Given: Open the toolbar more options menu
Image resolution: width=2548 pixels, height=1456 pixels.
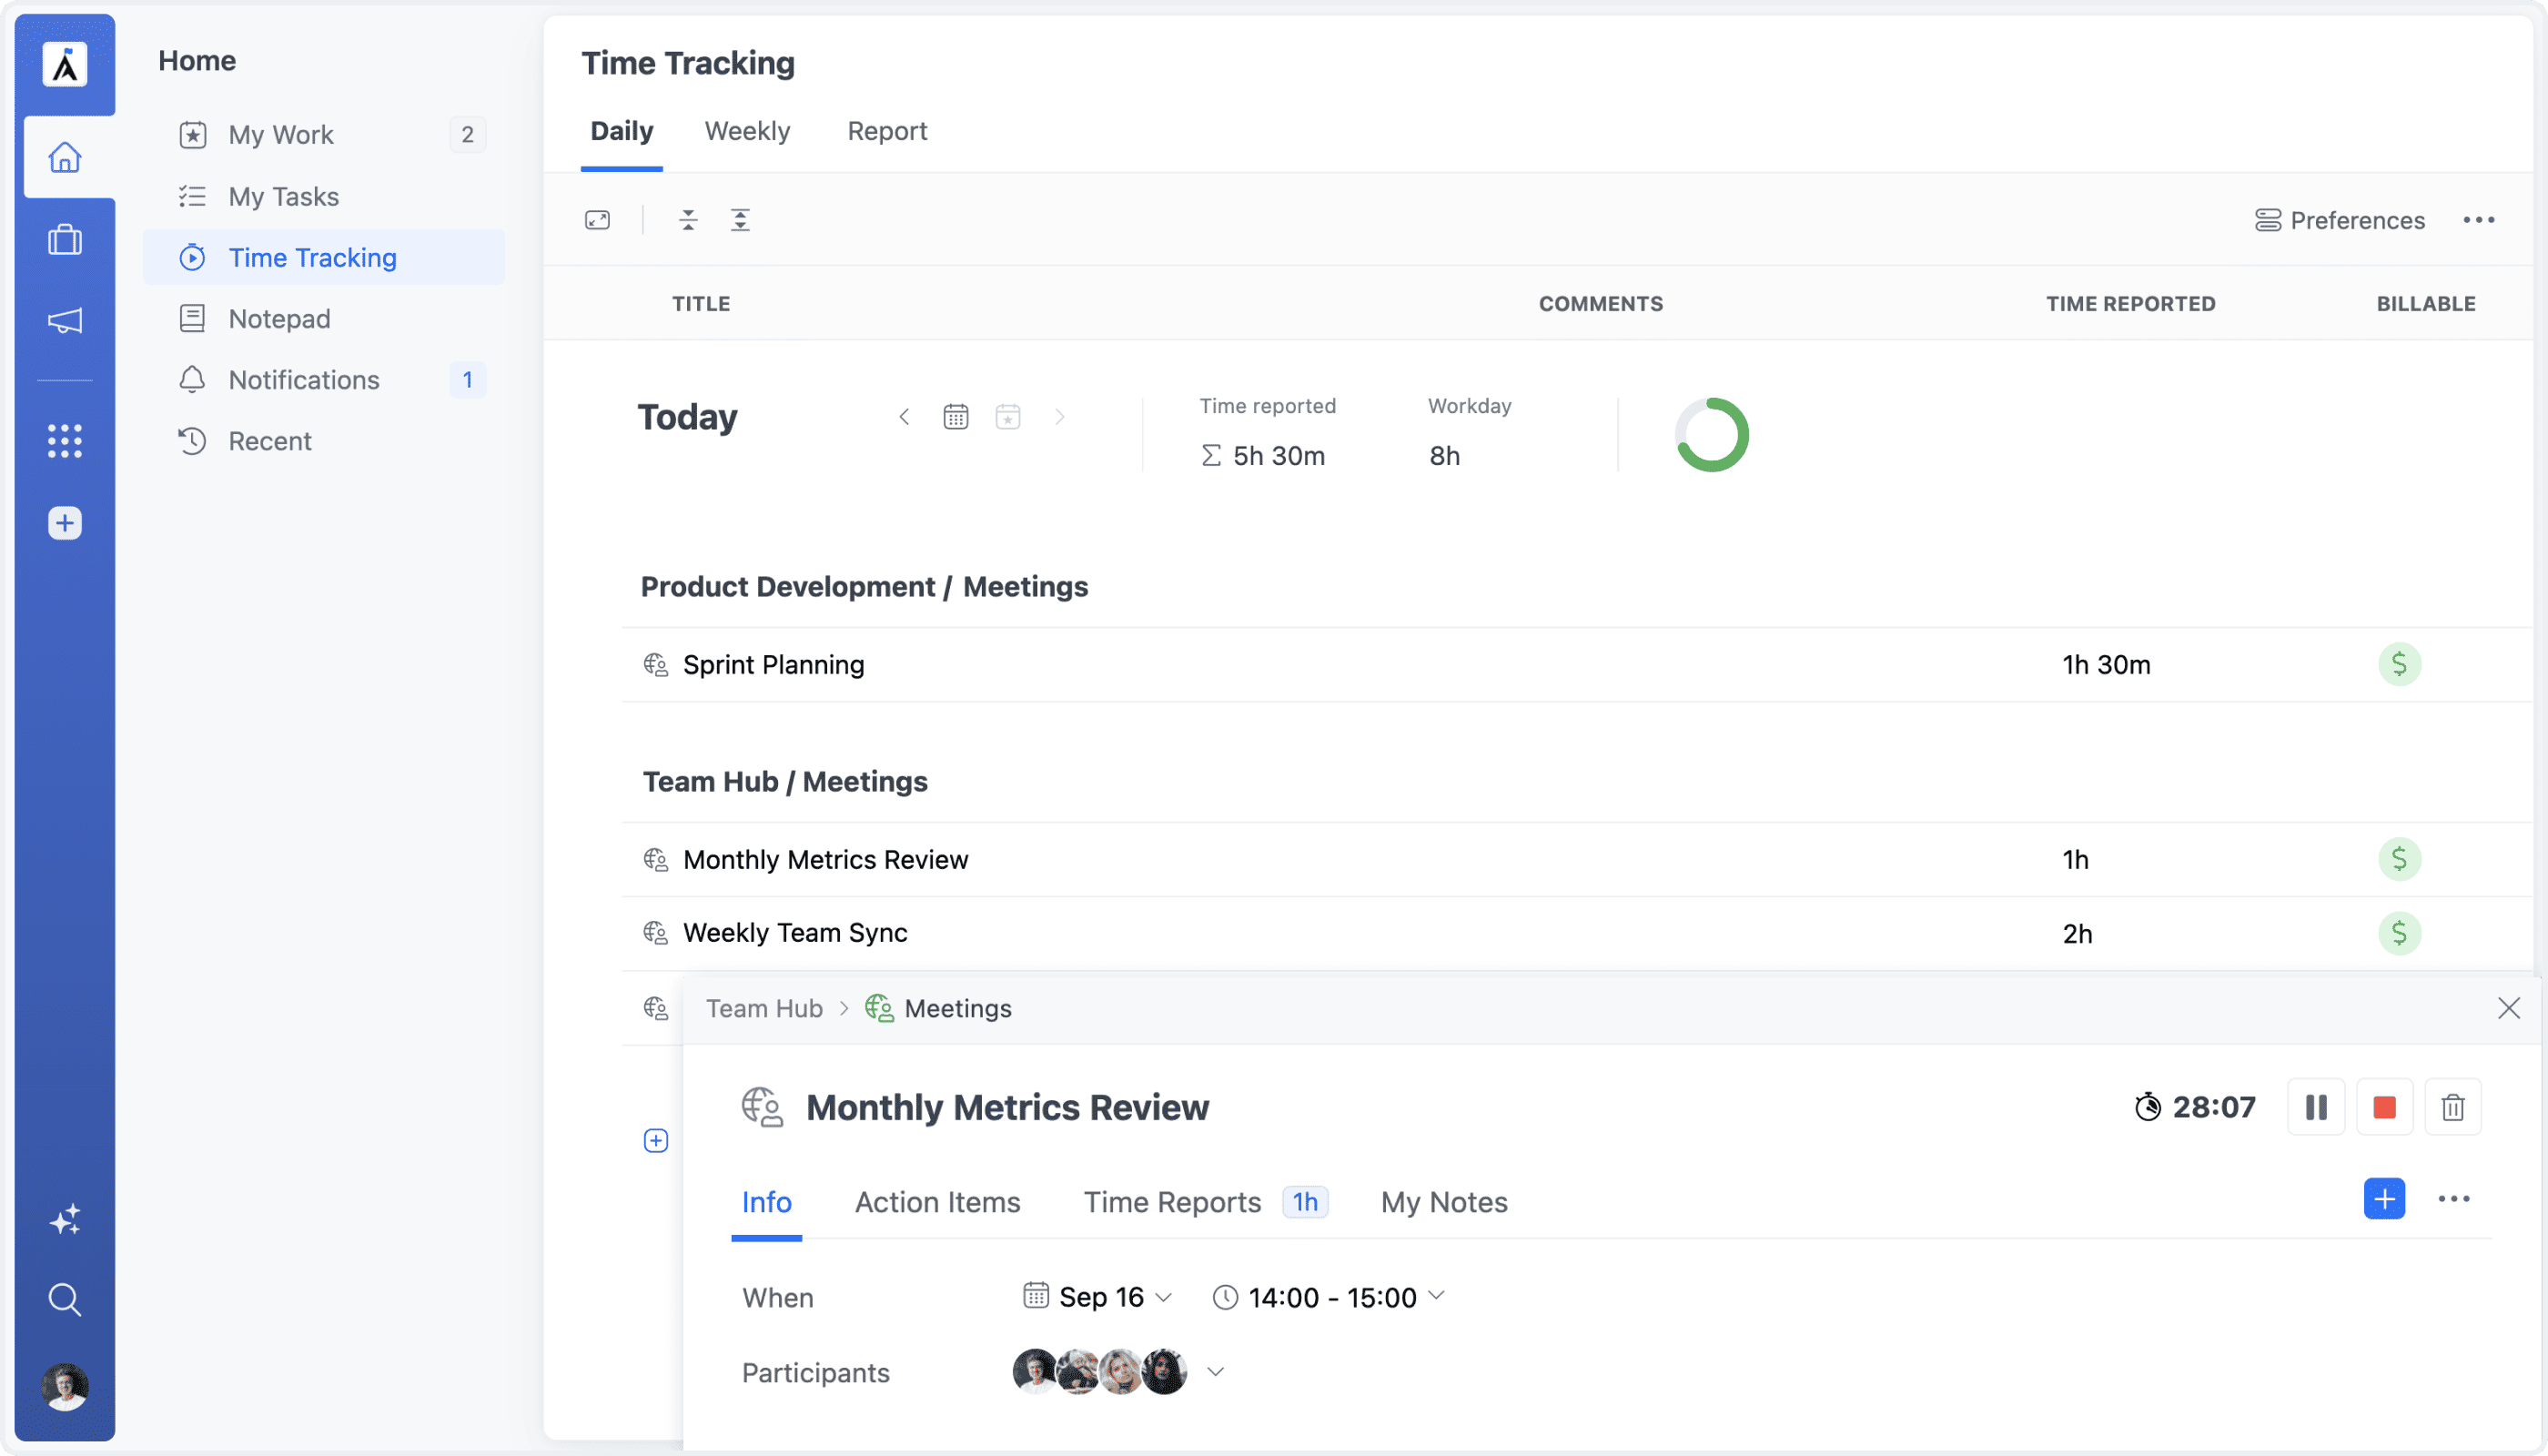Looking at the screenshot, I should point(2479,220).
